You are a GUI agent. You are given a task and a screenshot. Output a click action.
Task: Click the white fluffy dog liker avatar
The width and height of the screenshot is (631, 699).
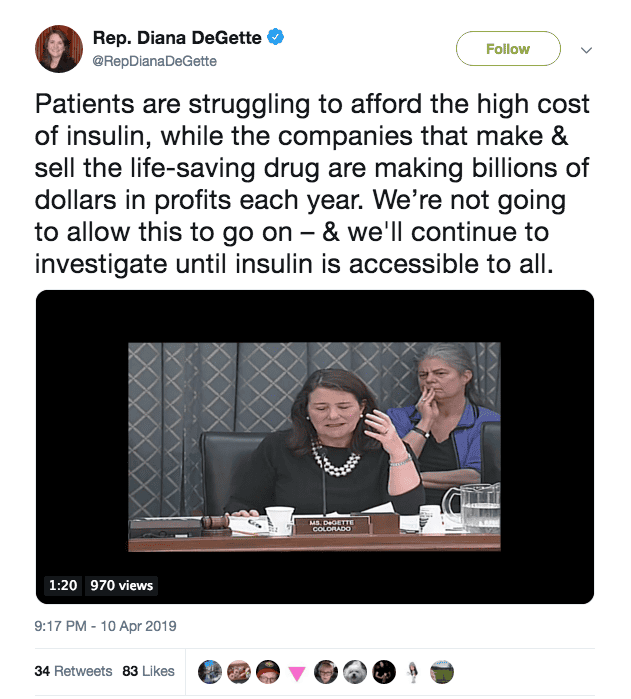tap(354, 671)
